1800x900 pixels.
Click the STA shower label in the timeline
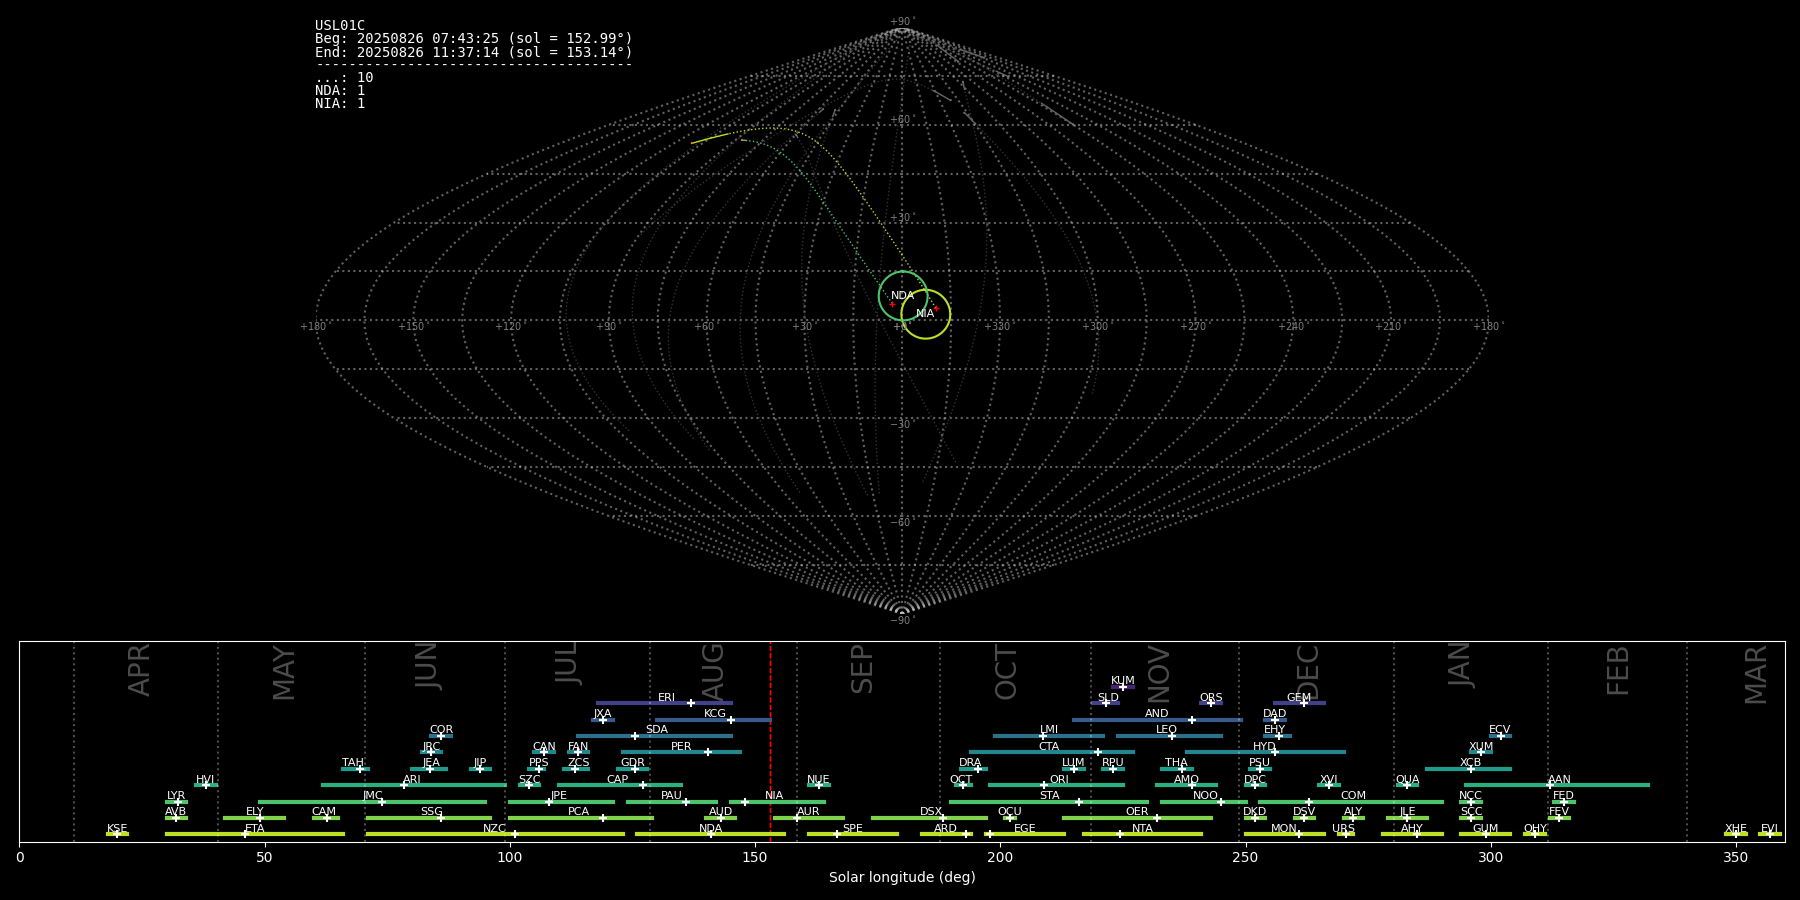[1049, 796]
